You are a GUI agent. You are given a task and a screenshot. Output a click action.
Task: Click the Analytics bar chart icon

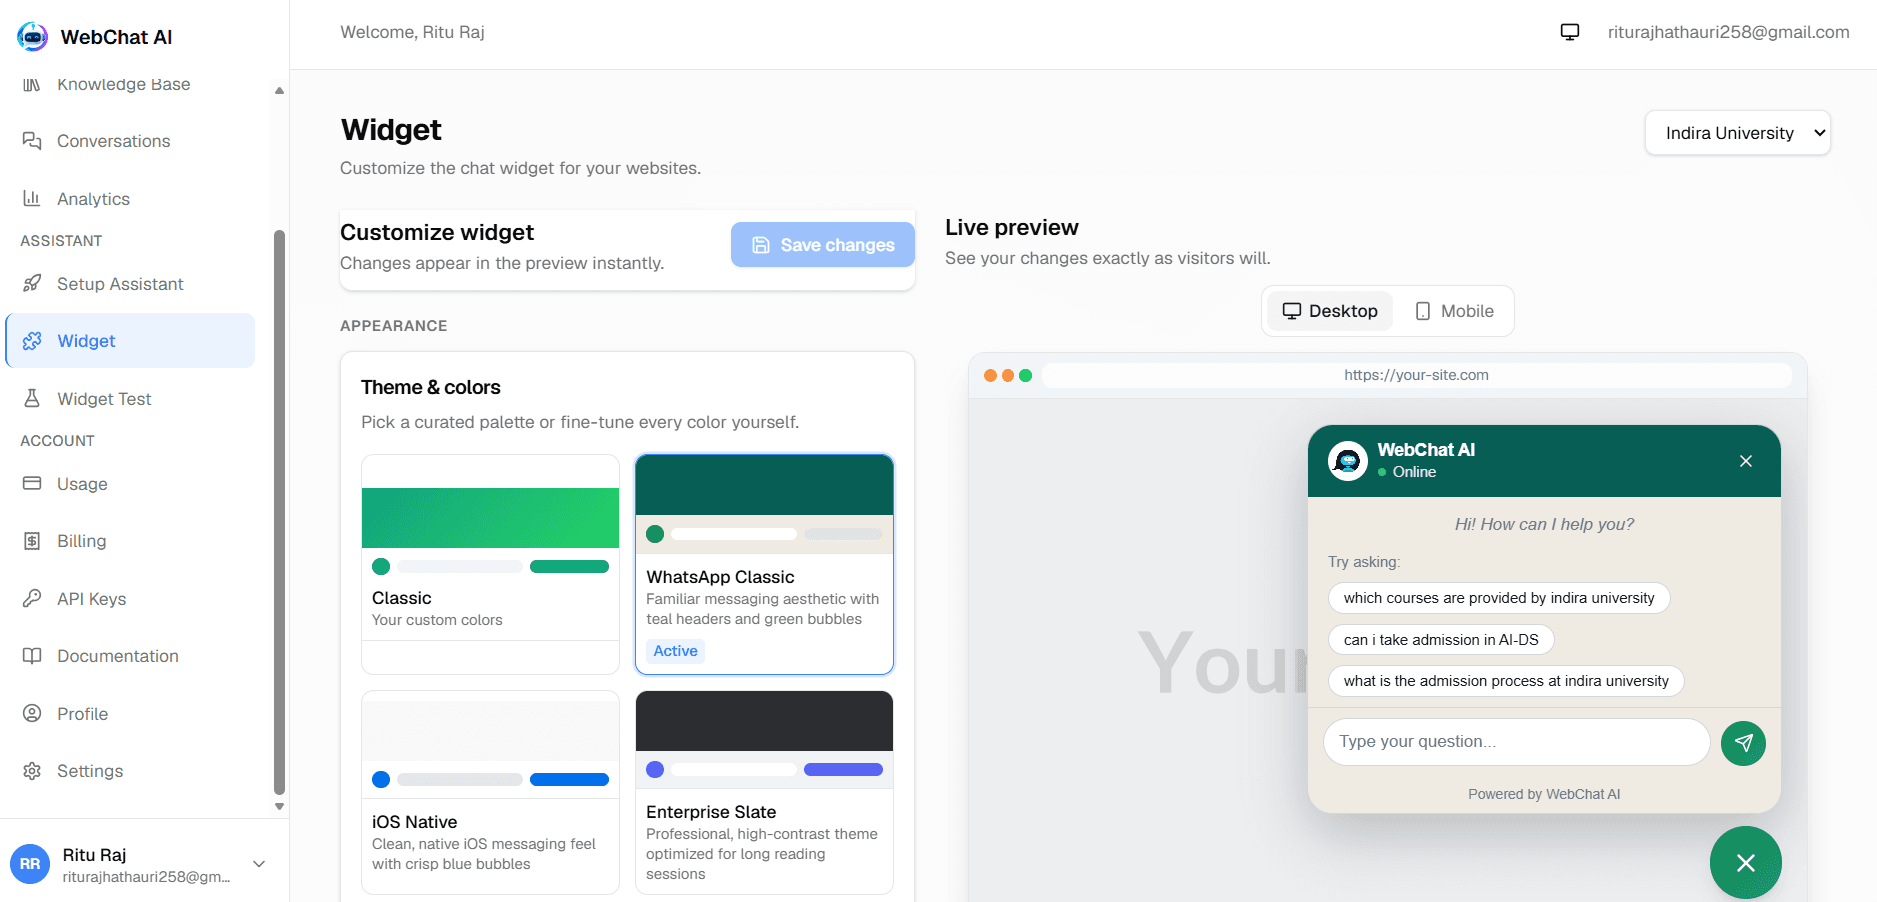(32, 198)
